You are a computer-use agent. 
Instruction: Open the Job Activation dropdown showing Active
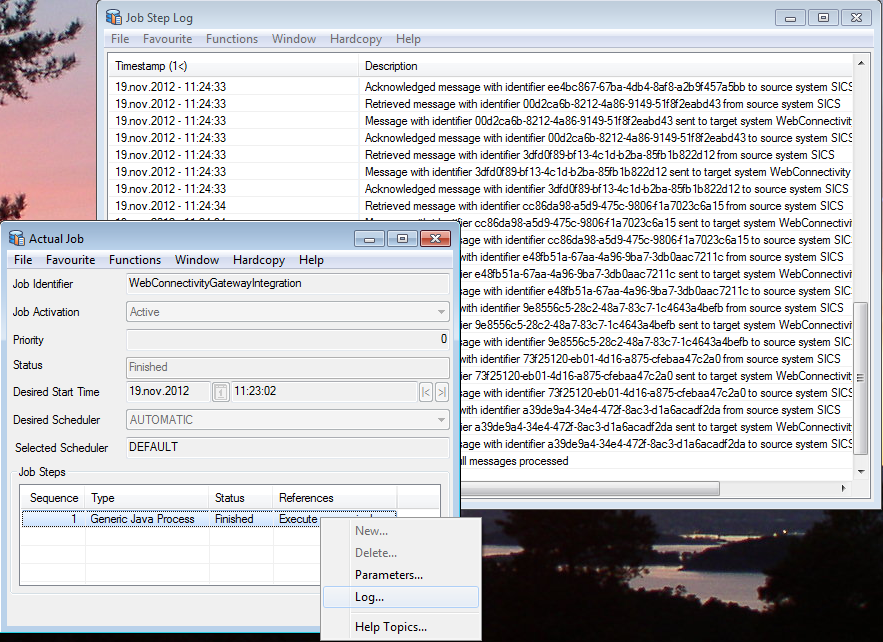(x=441, y=310)
